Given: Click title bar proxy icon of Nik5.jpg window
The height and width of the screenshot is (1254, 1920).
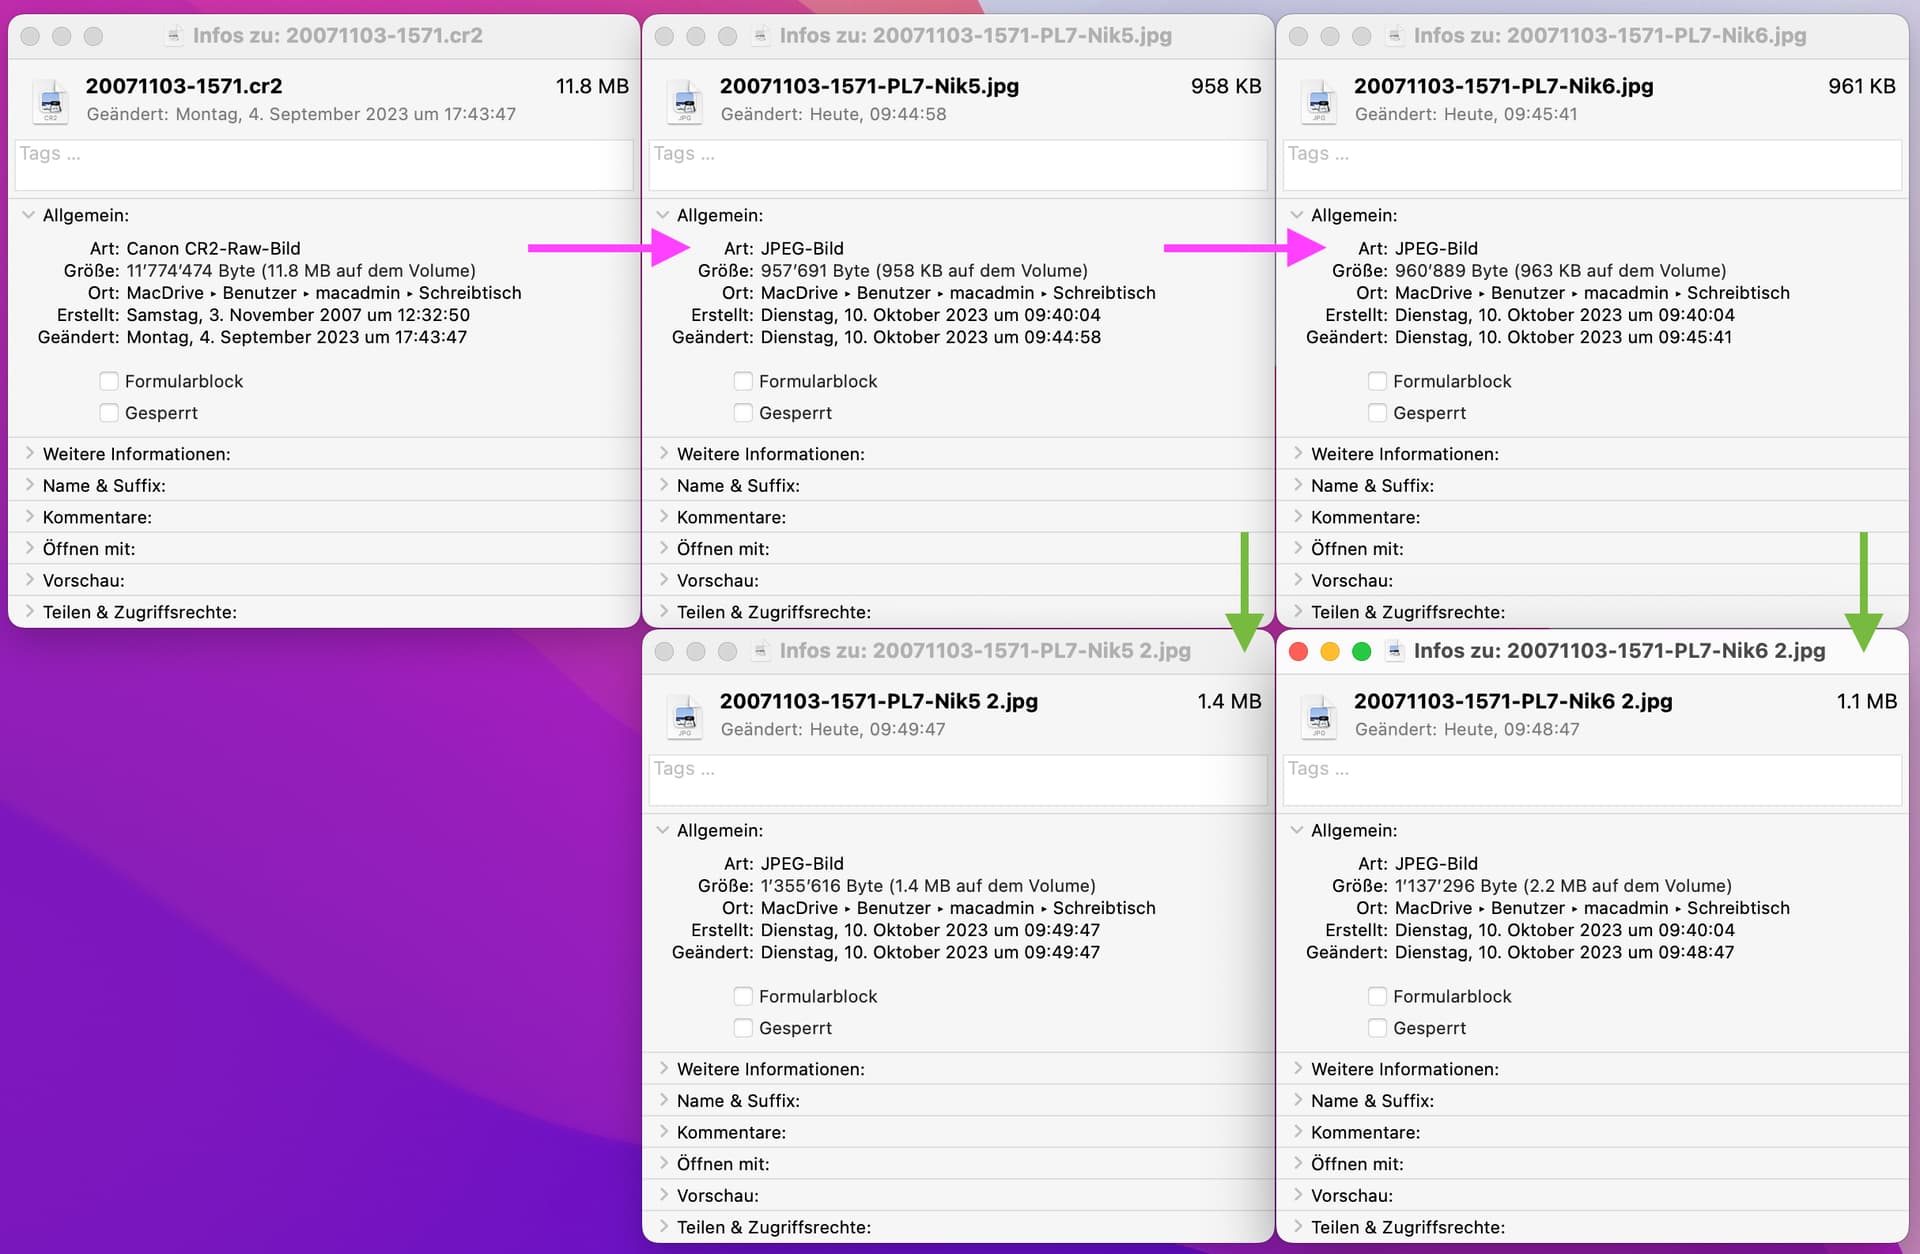Looking at the screenshot, I should pyautogui.click(x=761, y=36).
